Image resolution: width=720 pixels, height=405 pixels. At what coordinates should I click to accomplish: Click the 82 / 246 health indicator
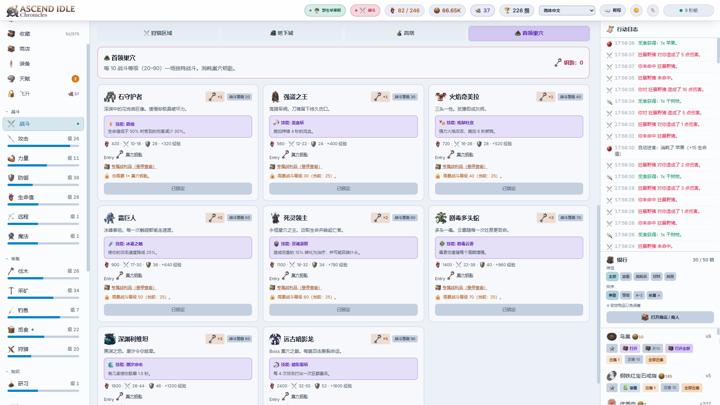[405, 10]
